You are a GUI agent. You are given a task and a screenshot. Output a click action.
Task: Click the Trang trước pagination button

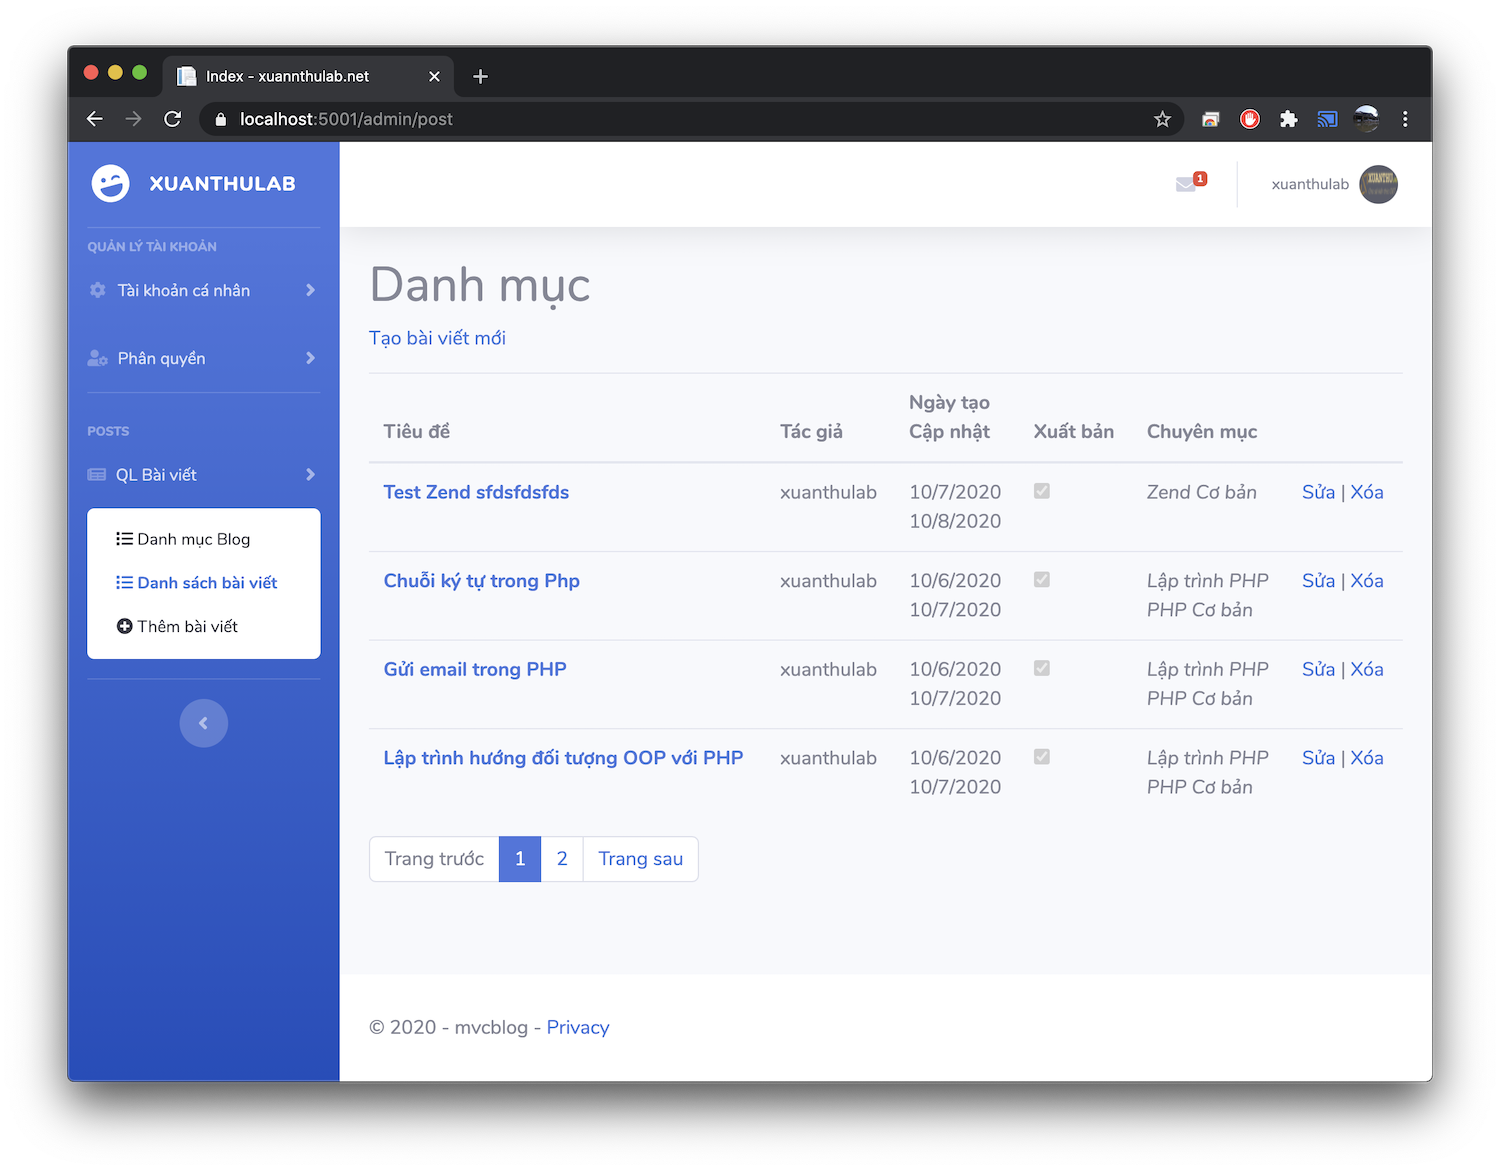point(434,859)
